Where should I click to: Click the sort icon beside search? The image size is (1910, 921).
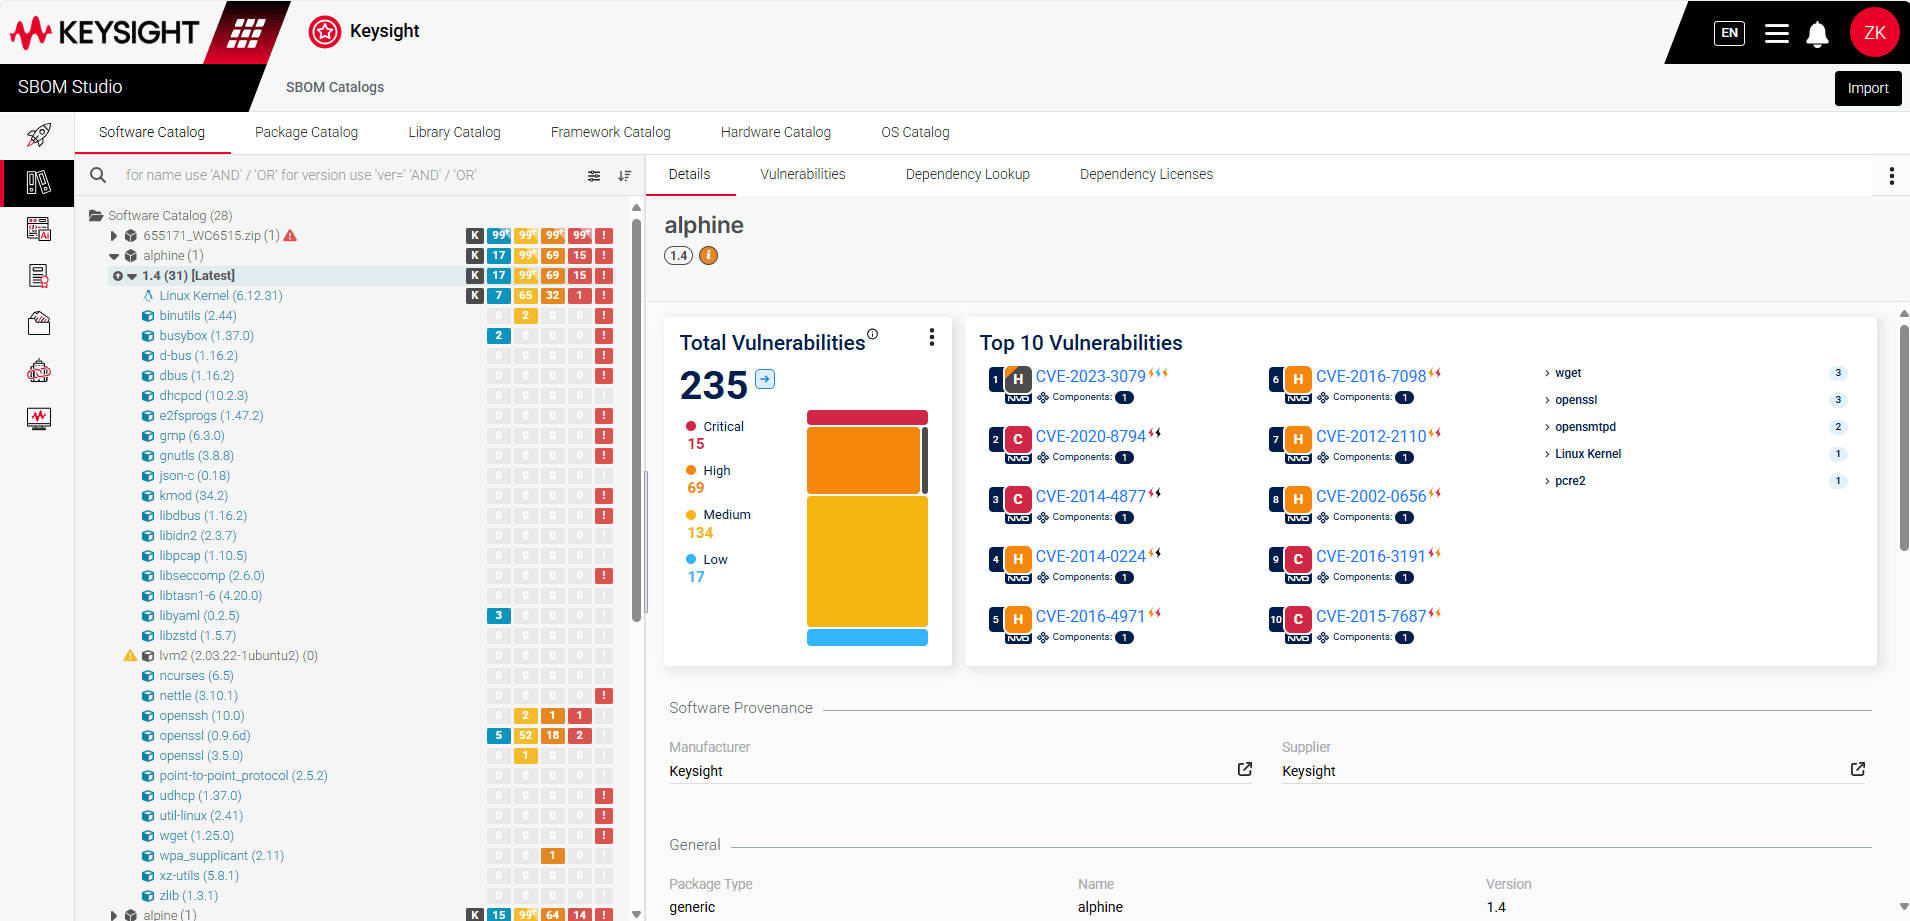(625, 176)
